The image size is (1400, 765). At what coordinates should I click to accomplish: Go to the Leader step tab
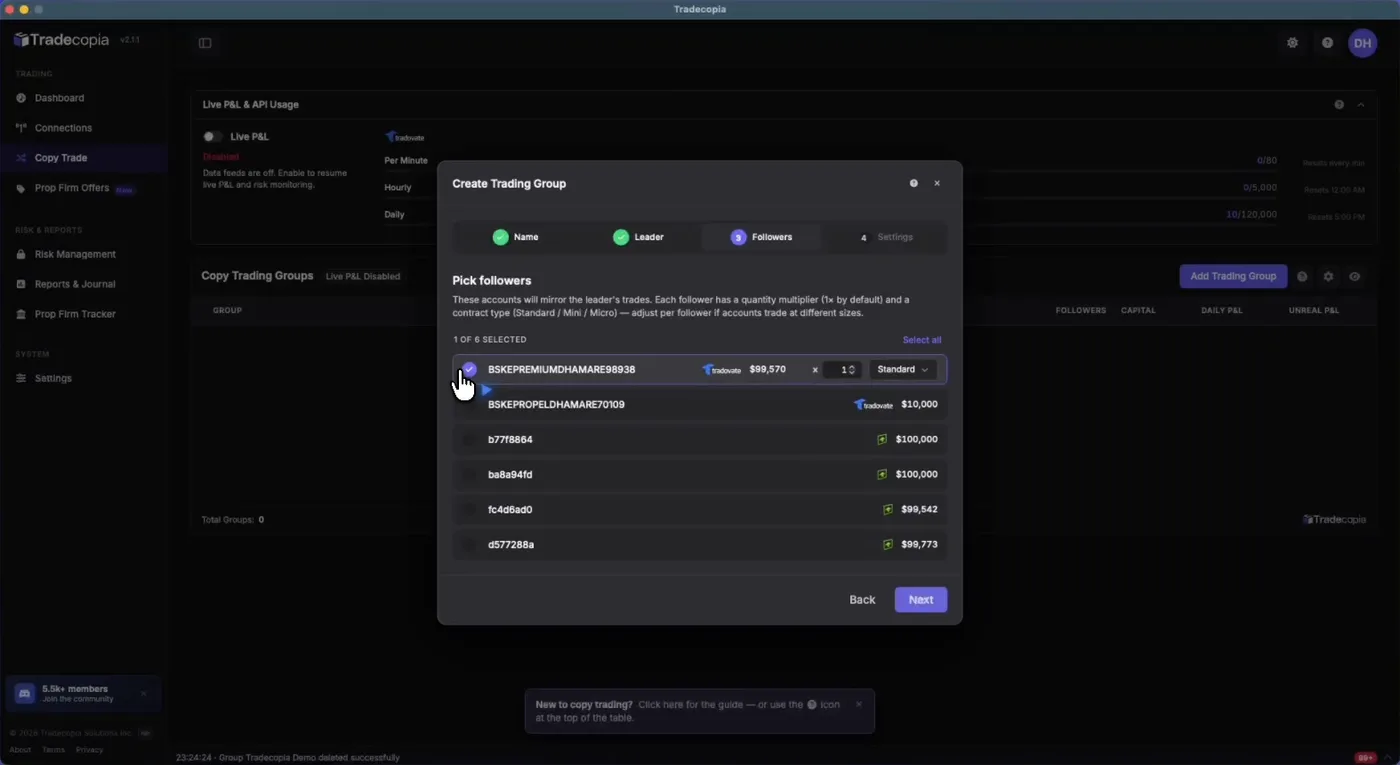click(638, 237)
